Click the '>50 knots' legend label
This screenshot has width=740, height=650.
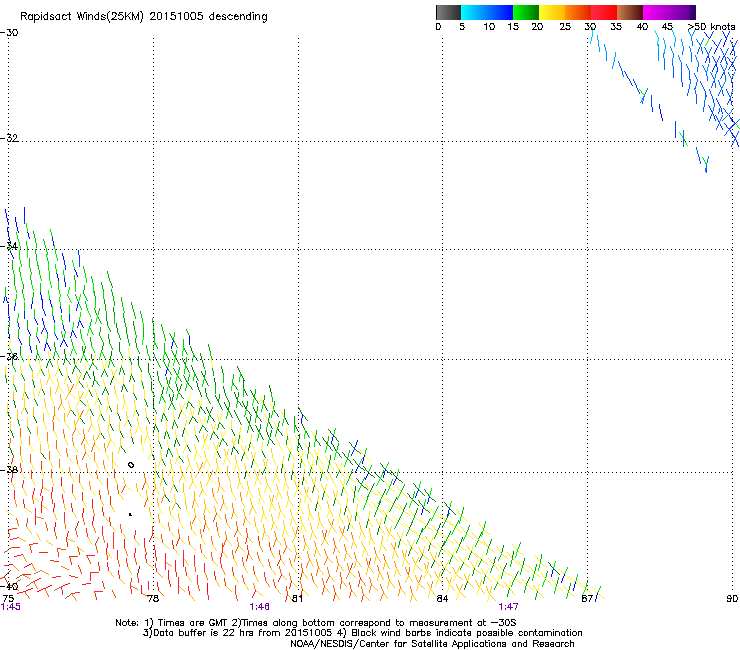(x=711, y=27)
